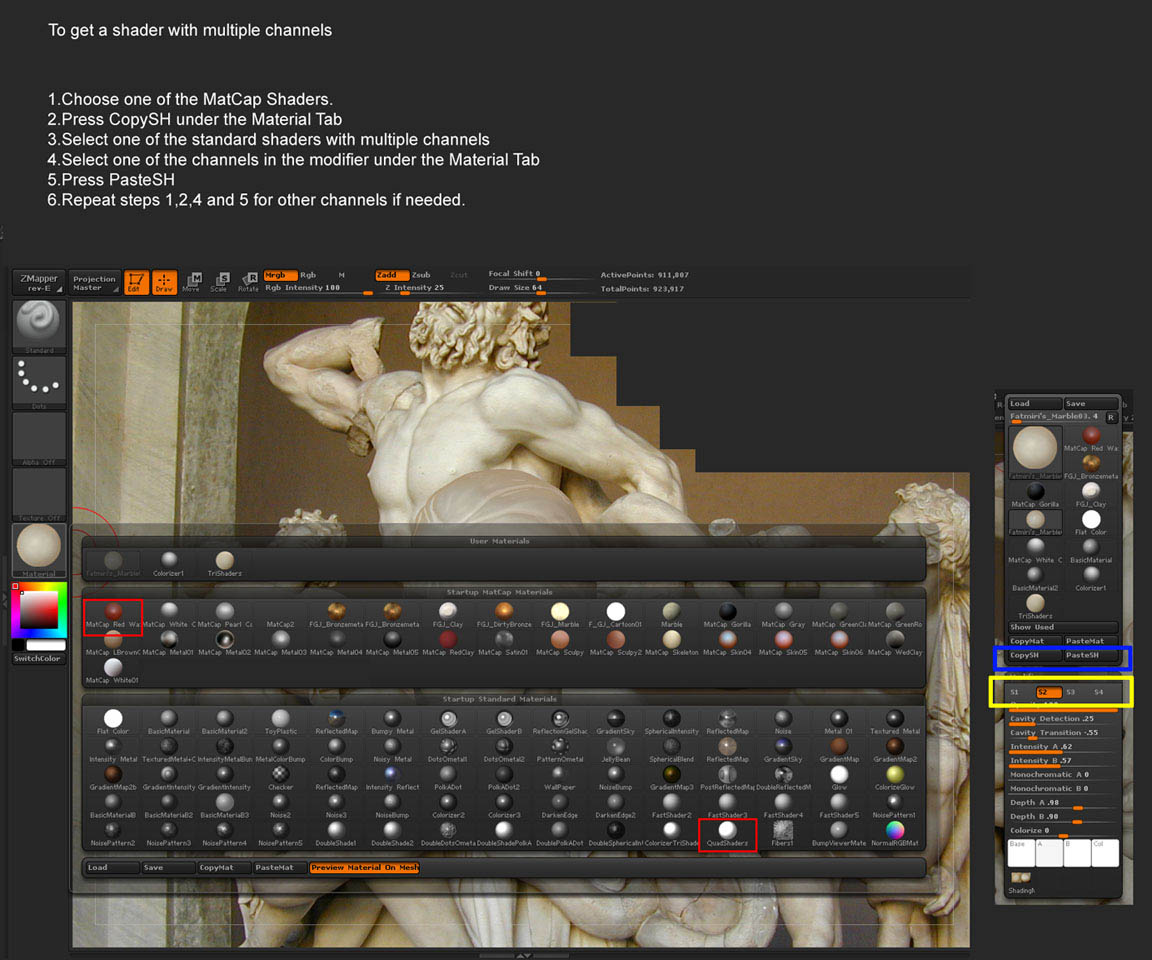Screen dimensions: 1152x960
Task: Select the FGJ_DirtyBronze material sphere
Action: [503, 616]
